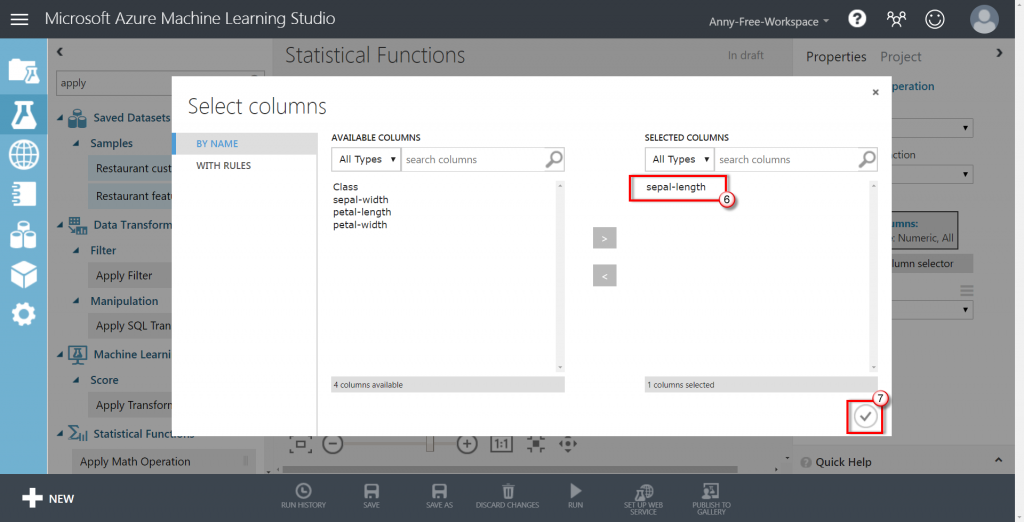This screenshot has width=1024, height=522.
Task: Set canvas zoom to 1:1
Action: [x=502, y=444]
